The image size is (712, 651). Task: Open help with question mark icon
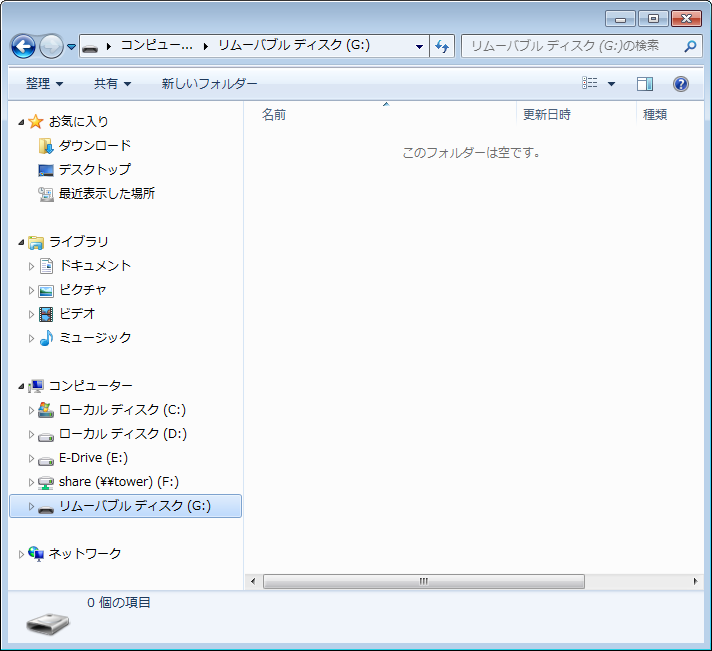[x=680, y=84]
